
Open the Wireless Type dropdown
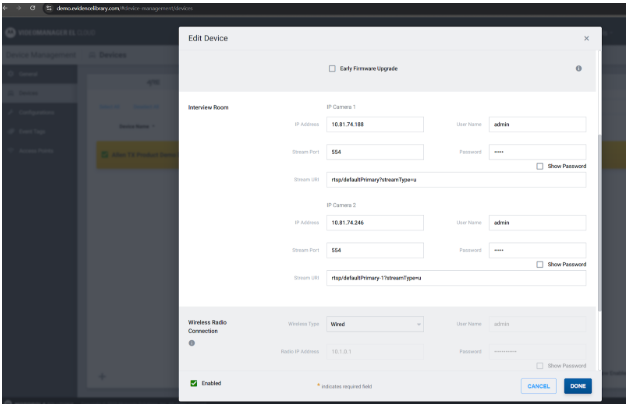tap(375, 324)
